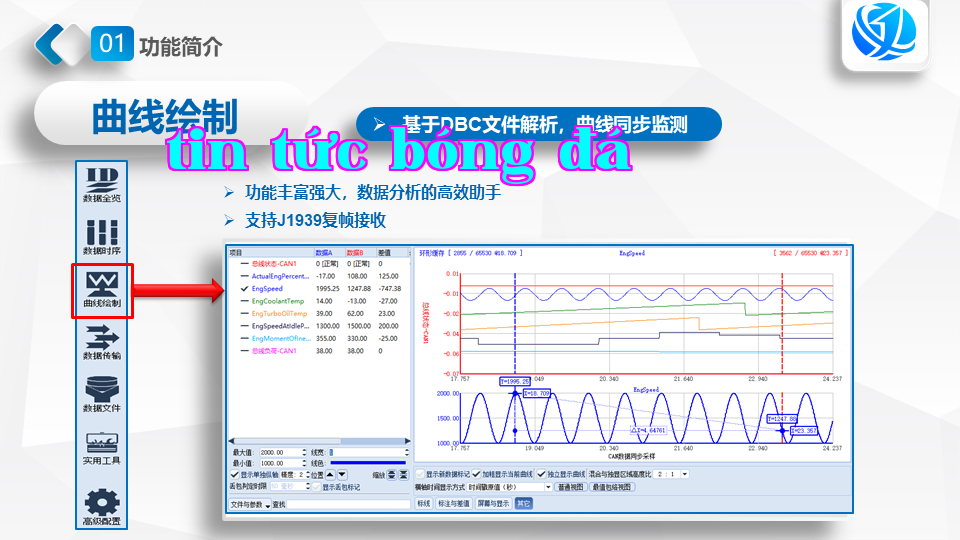Select the EngMomentOfIne... signal row

pos(318,339)
